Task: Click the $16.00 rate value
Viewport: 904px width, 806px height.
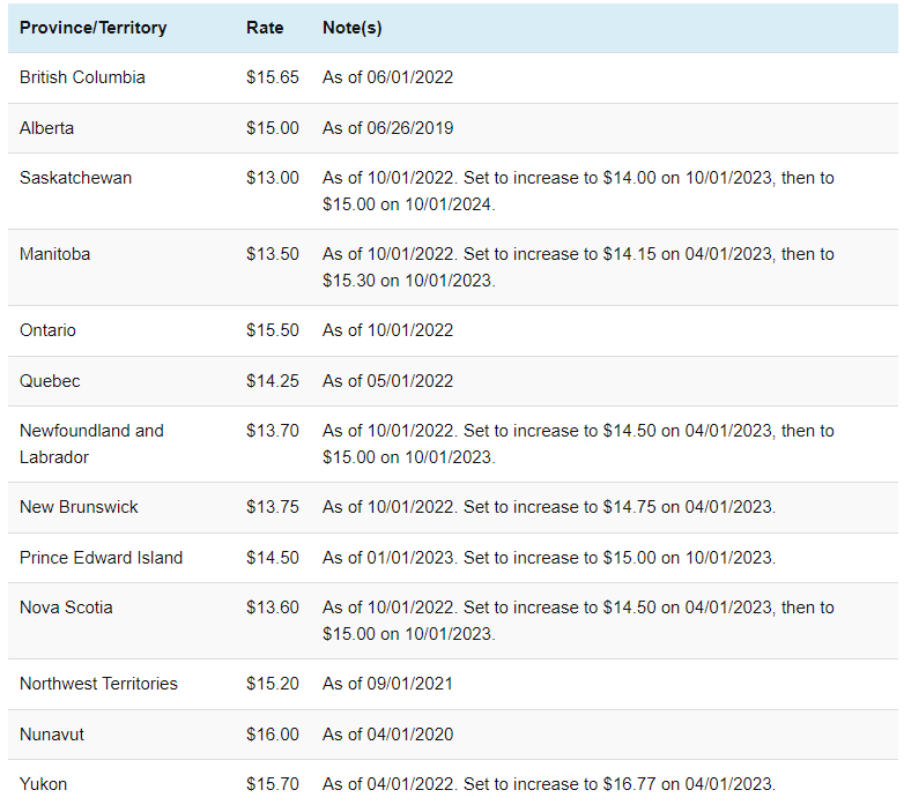Action: click(273, 733)
